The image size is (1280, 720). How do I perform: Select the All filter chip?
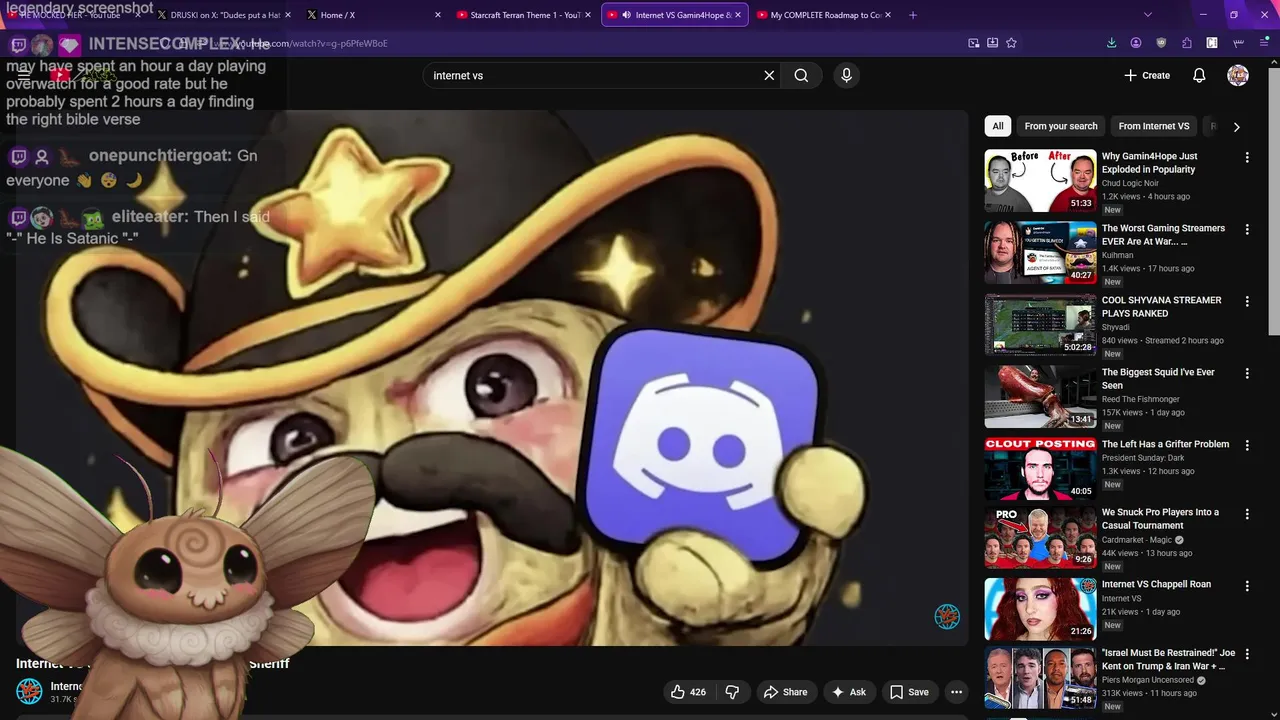pos(998,126)
